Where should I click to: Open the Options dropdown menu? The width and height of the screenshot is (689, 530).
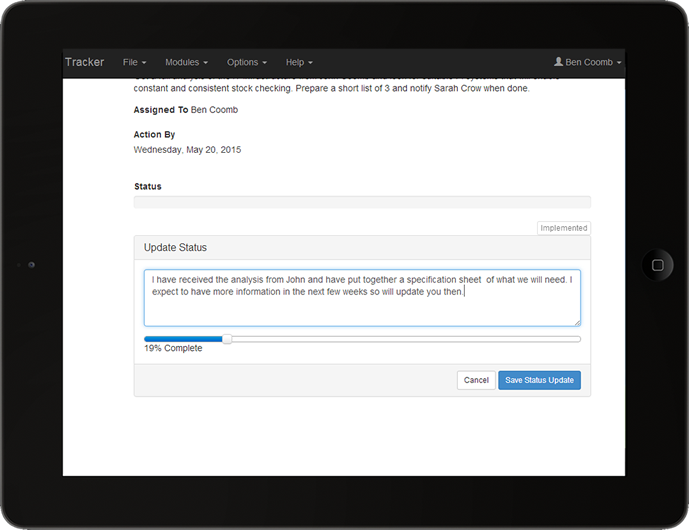pyautogui.click(x=246, y=62)
